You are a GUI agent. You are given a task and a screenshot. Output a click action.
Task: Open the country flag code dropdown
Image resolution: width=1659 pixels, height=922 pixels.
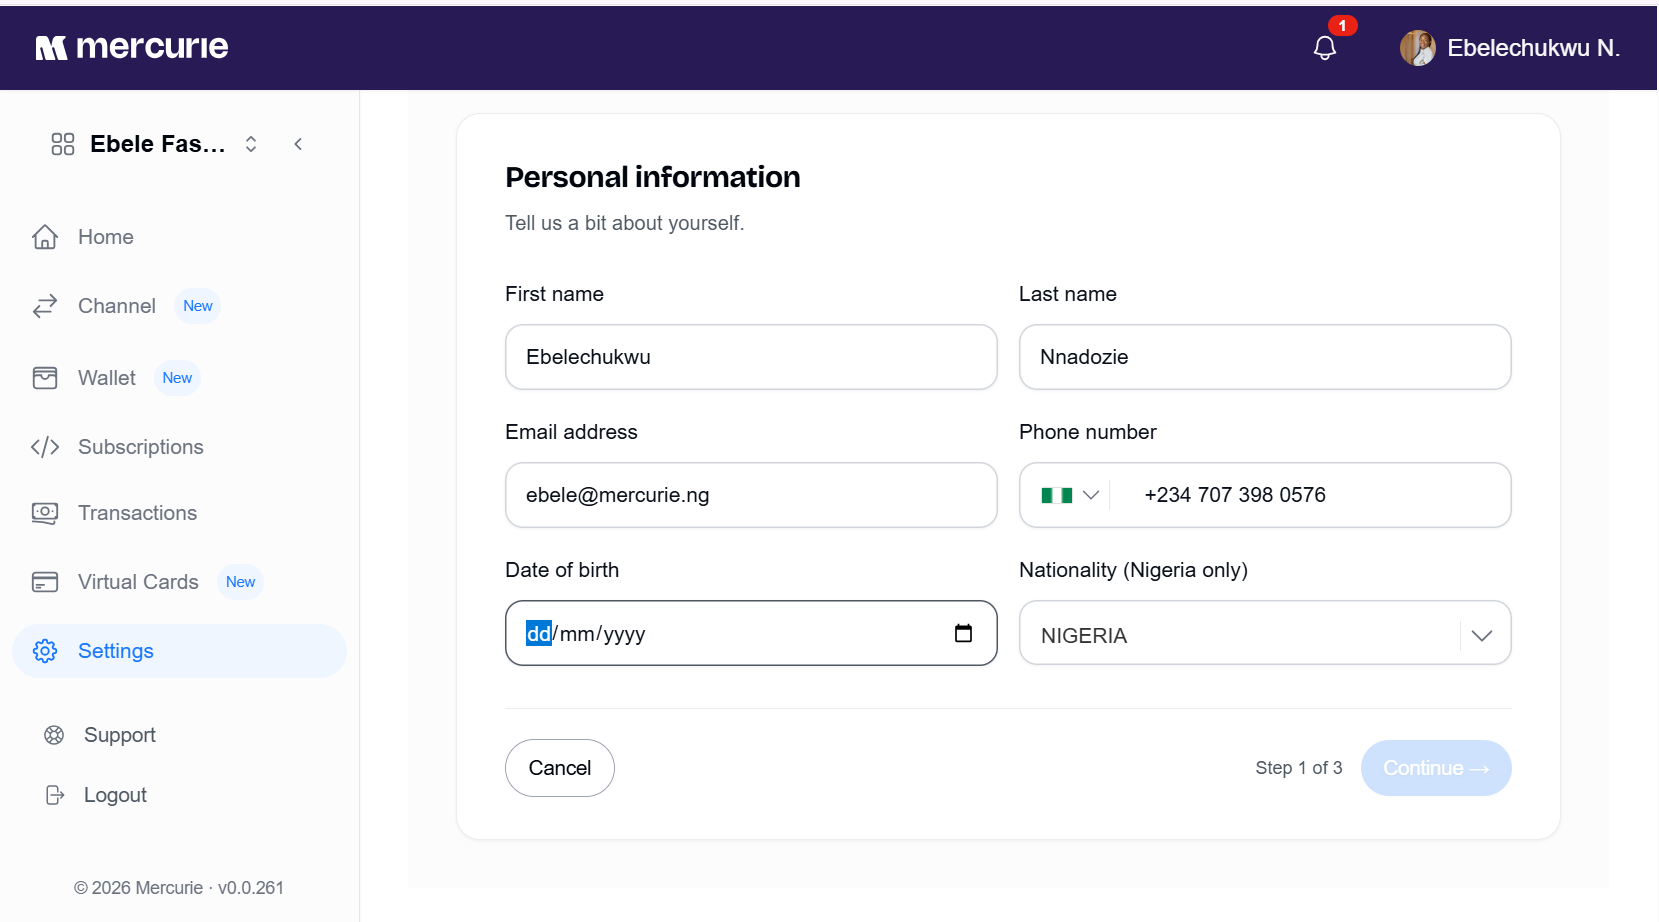click(1070, 495)
